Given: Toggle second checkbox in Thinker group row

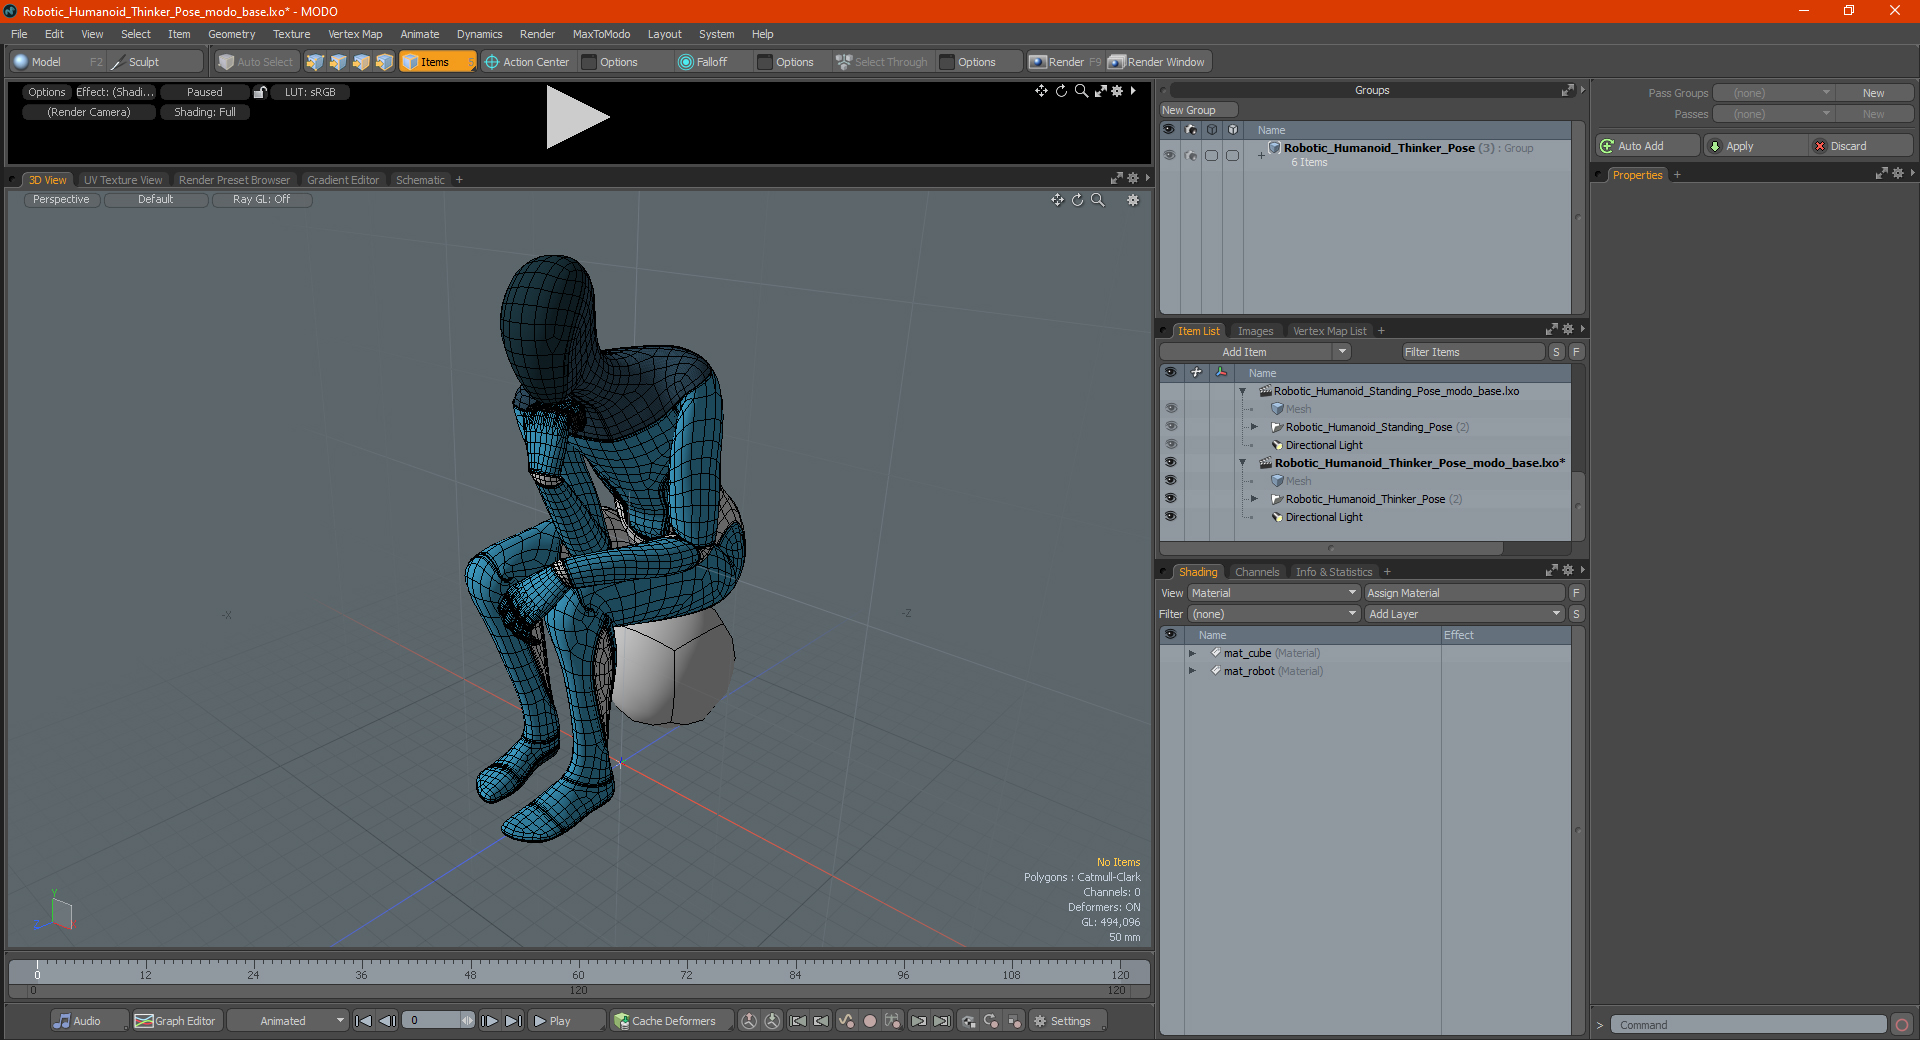Looking at the screenshot, I should coord(1232,155).
